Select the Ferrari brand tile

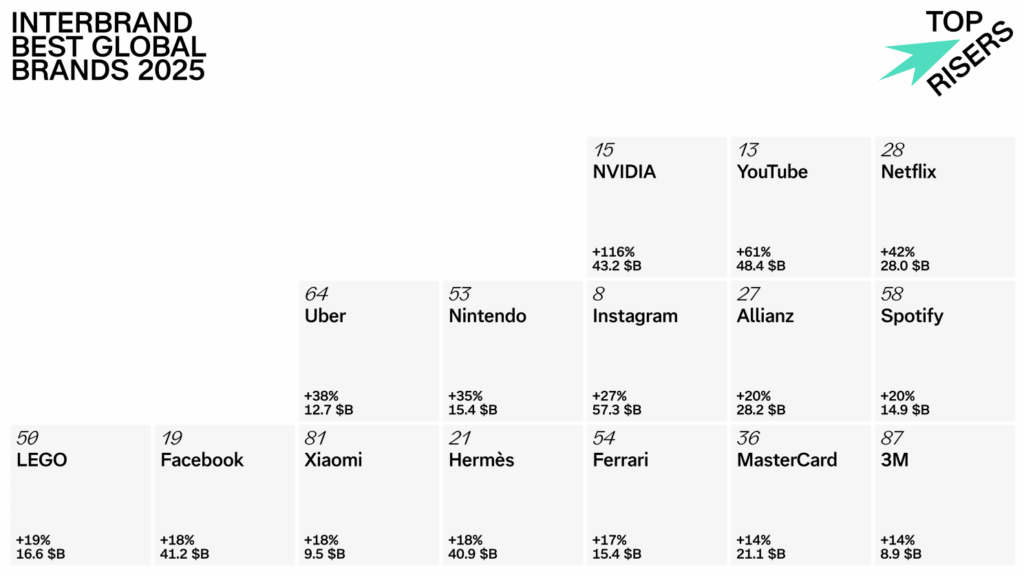[656, 495]
